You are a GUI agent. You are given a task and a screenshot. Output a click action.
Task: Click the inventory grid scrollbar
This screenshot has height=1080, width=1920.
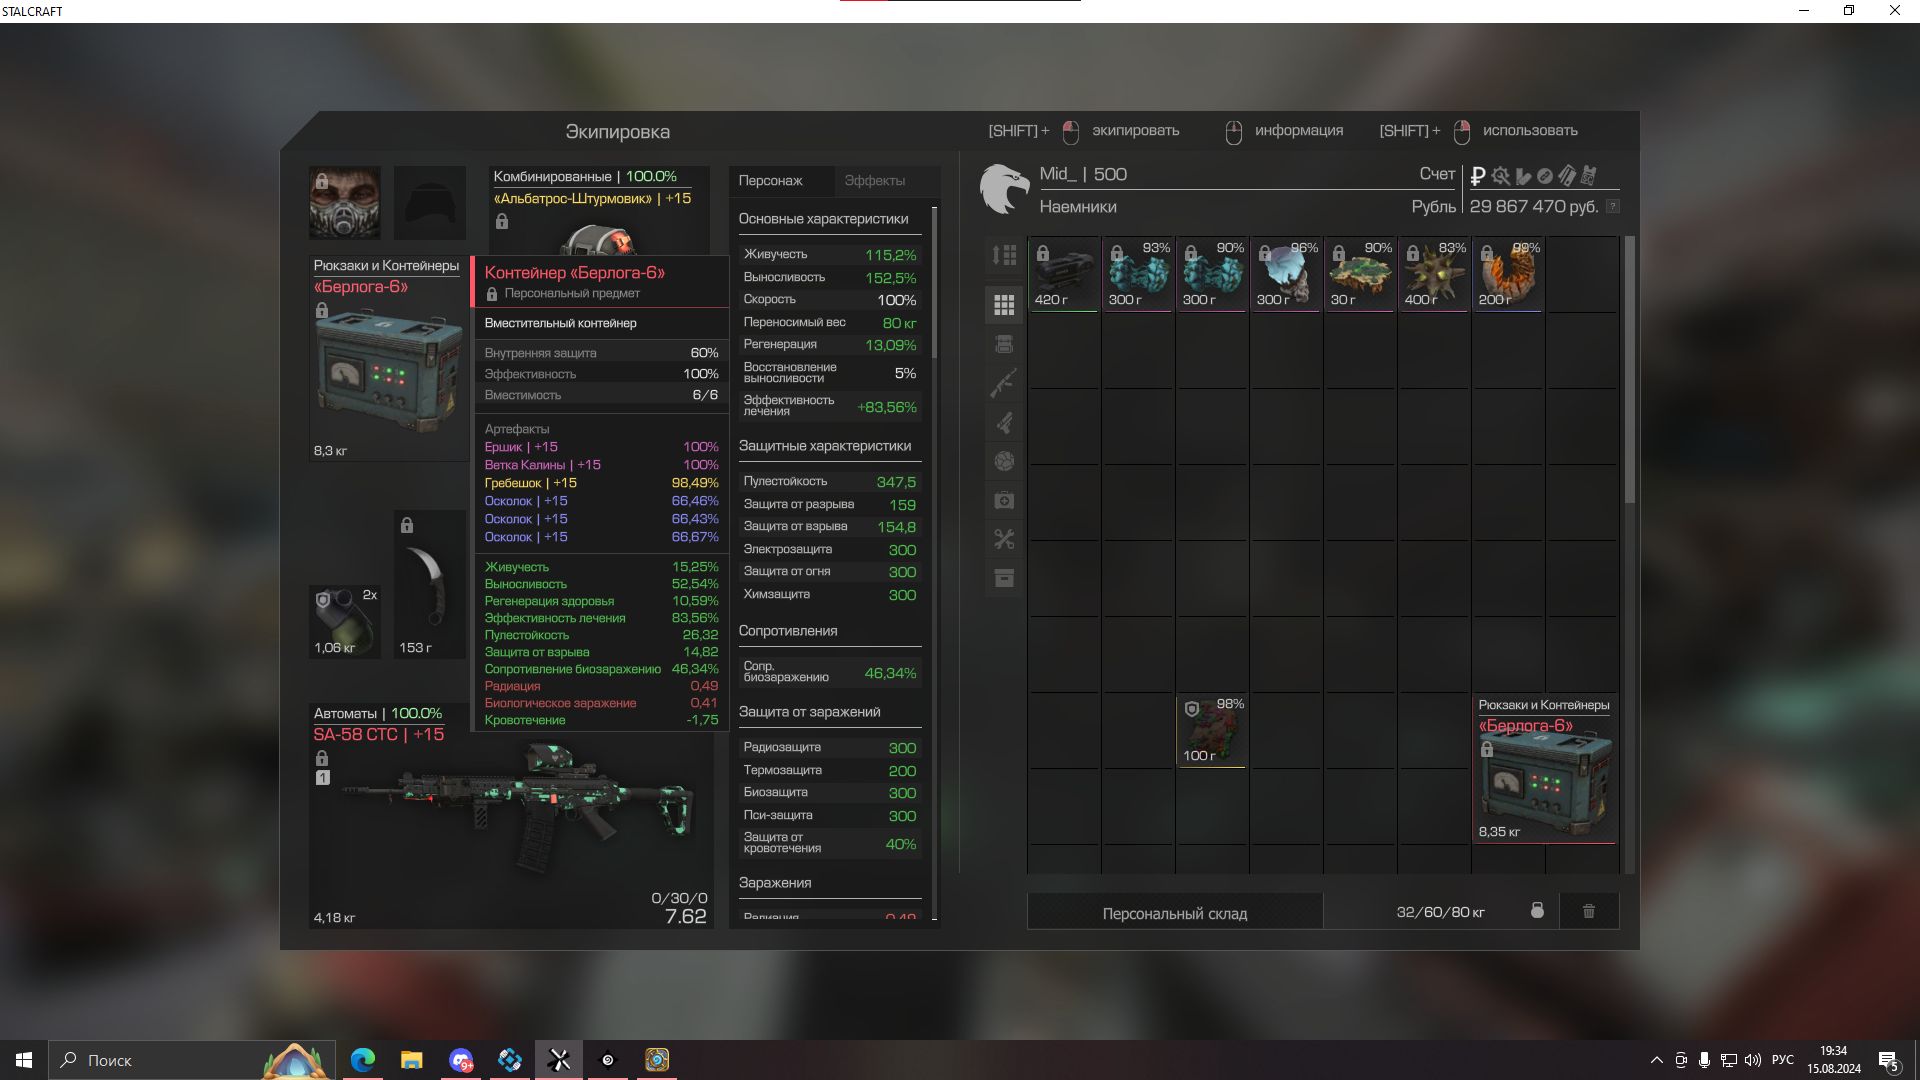(x=1629, y=370)
